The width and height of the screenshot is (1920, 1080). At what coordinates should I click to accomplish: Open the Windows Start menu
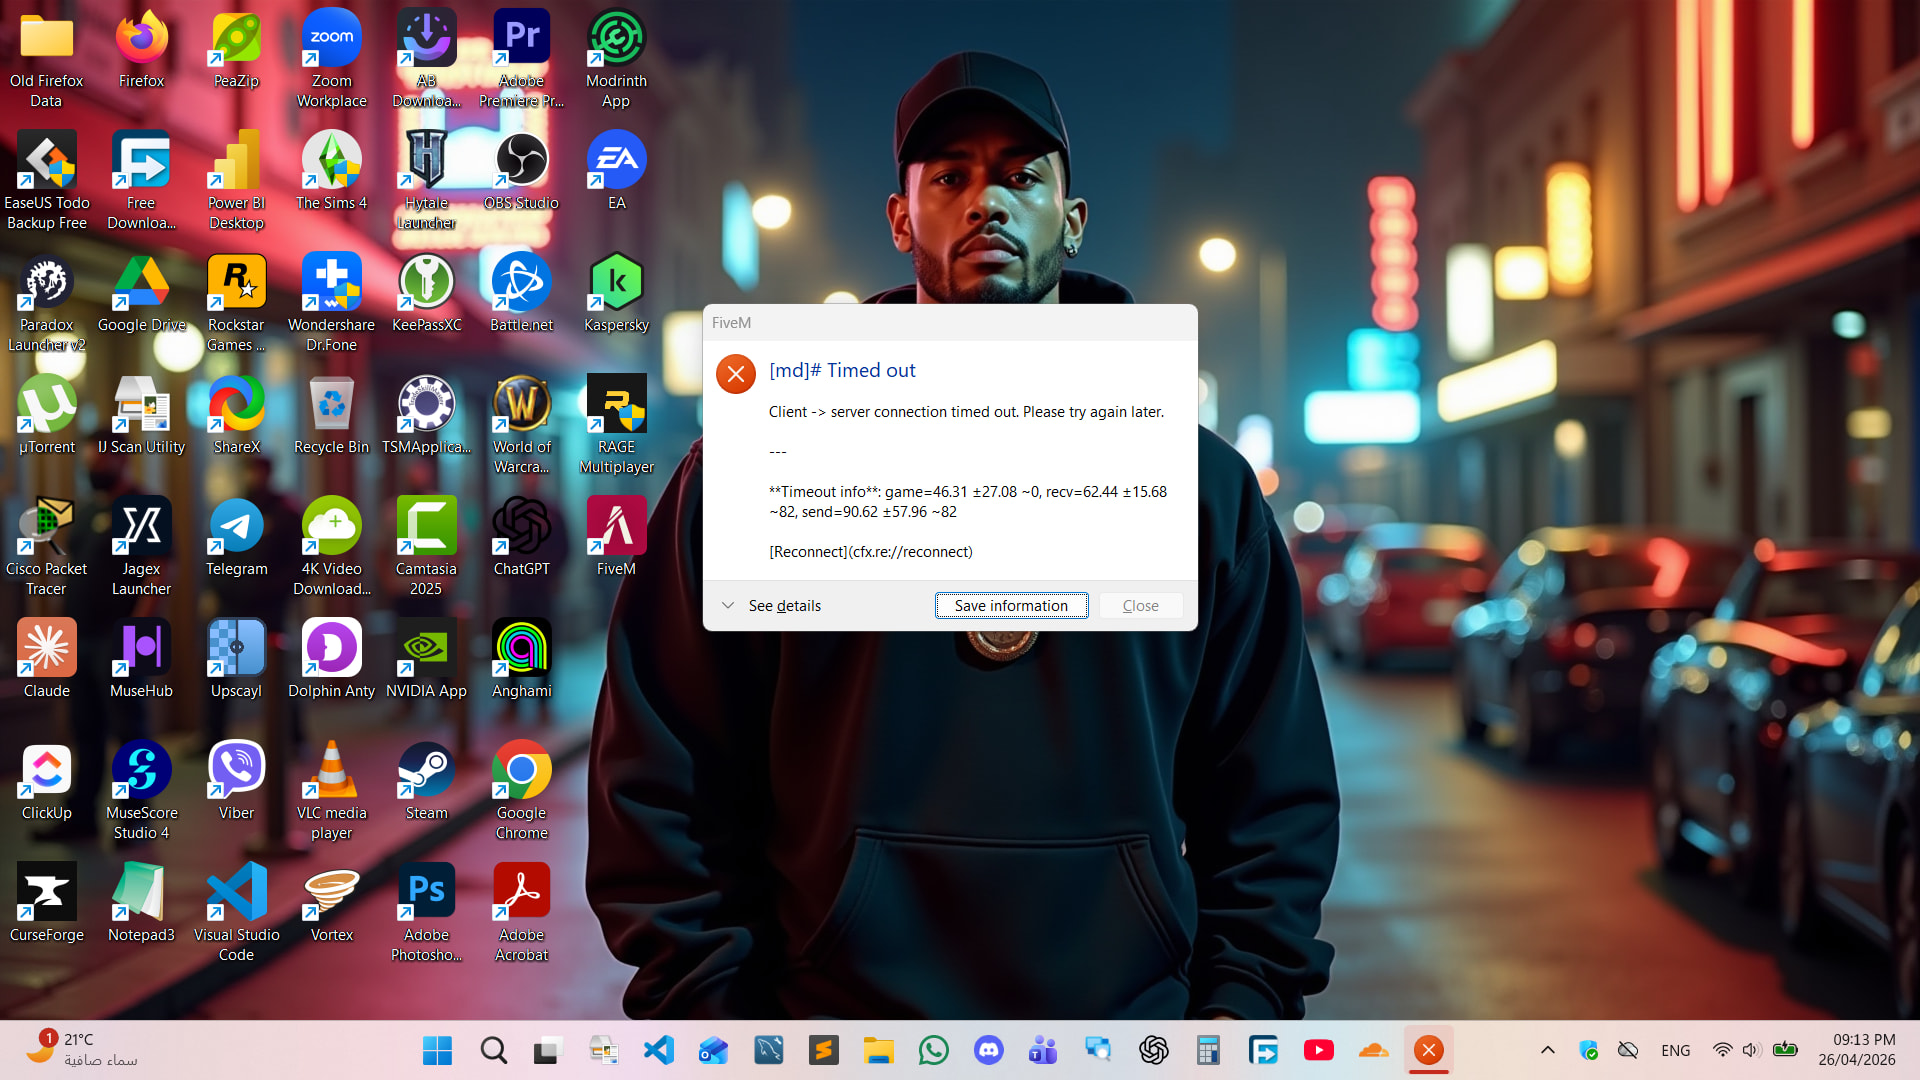pyautogui.click(x=437, y=1050)
